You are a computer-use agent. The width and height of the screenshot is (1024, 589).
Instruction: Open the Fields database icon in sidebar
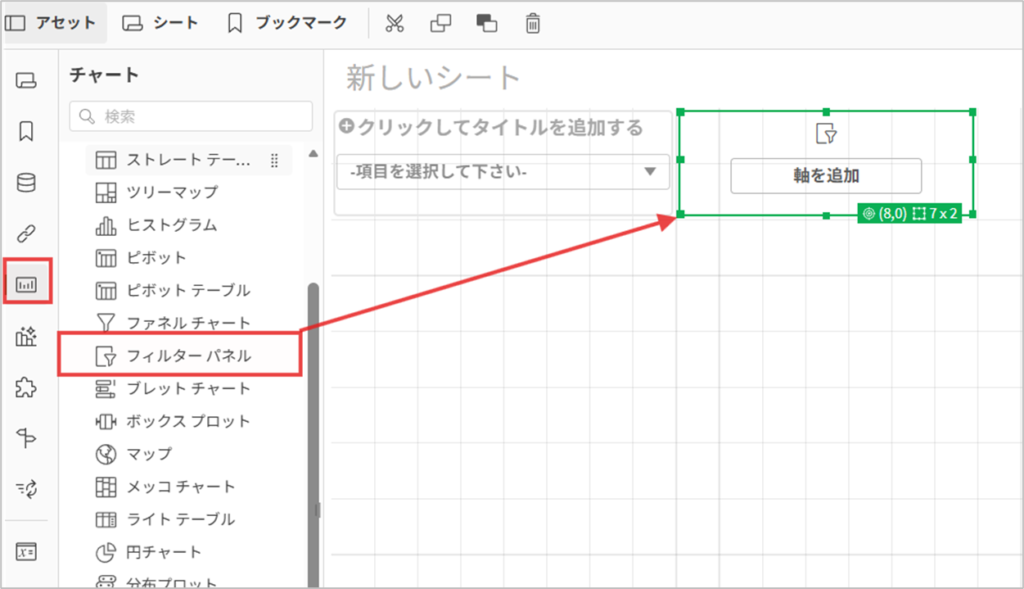(x=27, y=183)
